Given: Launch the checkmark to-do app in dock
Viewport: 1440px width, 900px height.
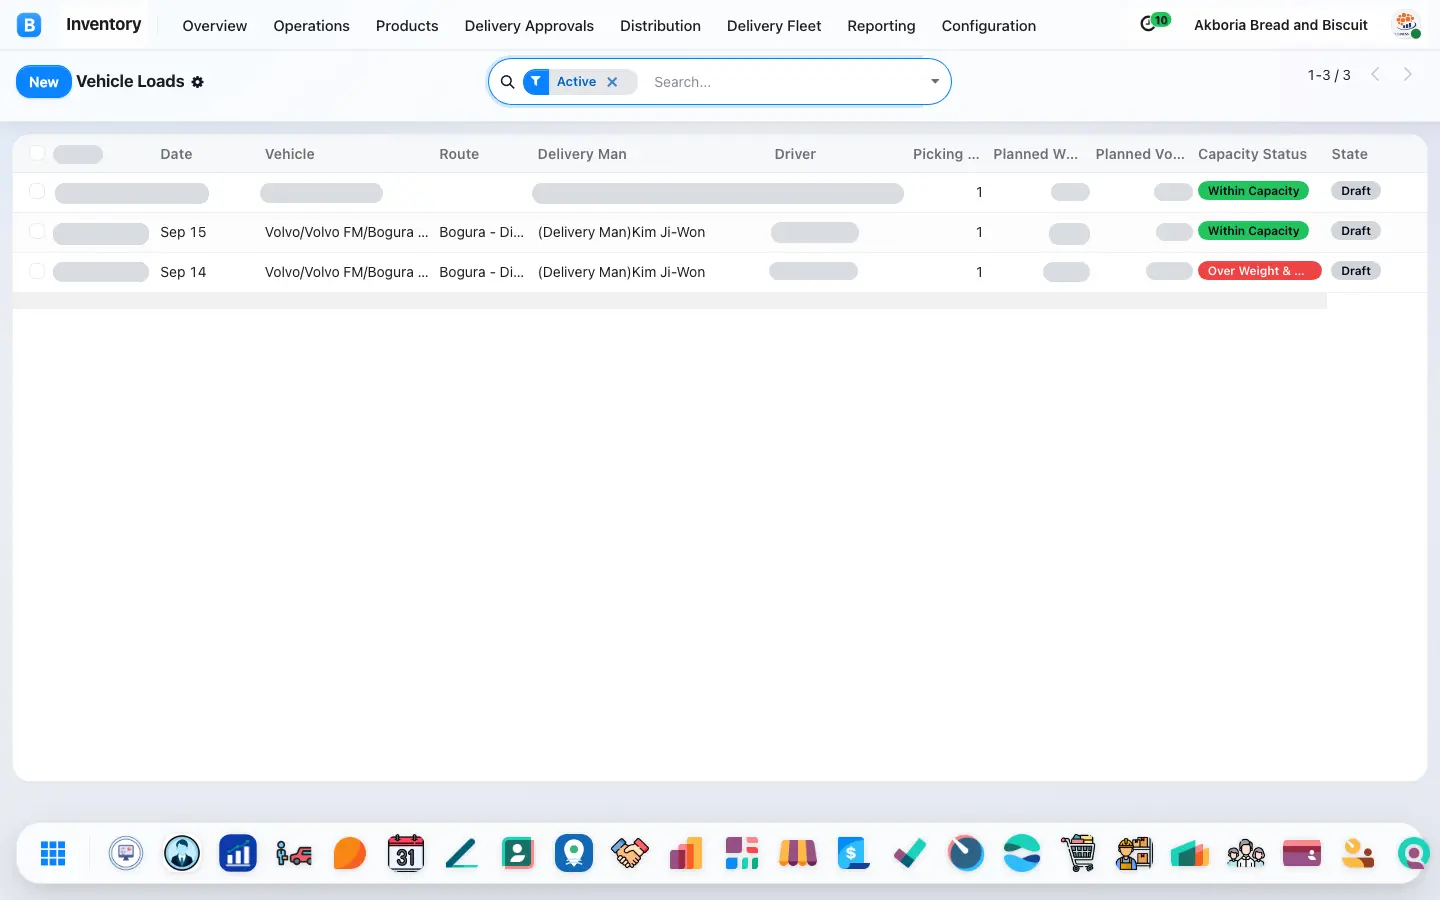Looking at the screenshot, I should [910, 853].
